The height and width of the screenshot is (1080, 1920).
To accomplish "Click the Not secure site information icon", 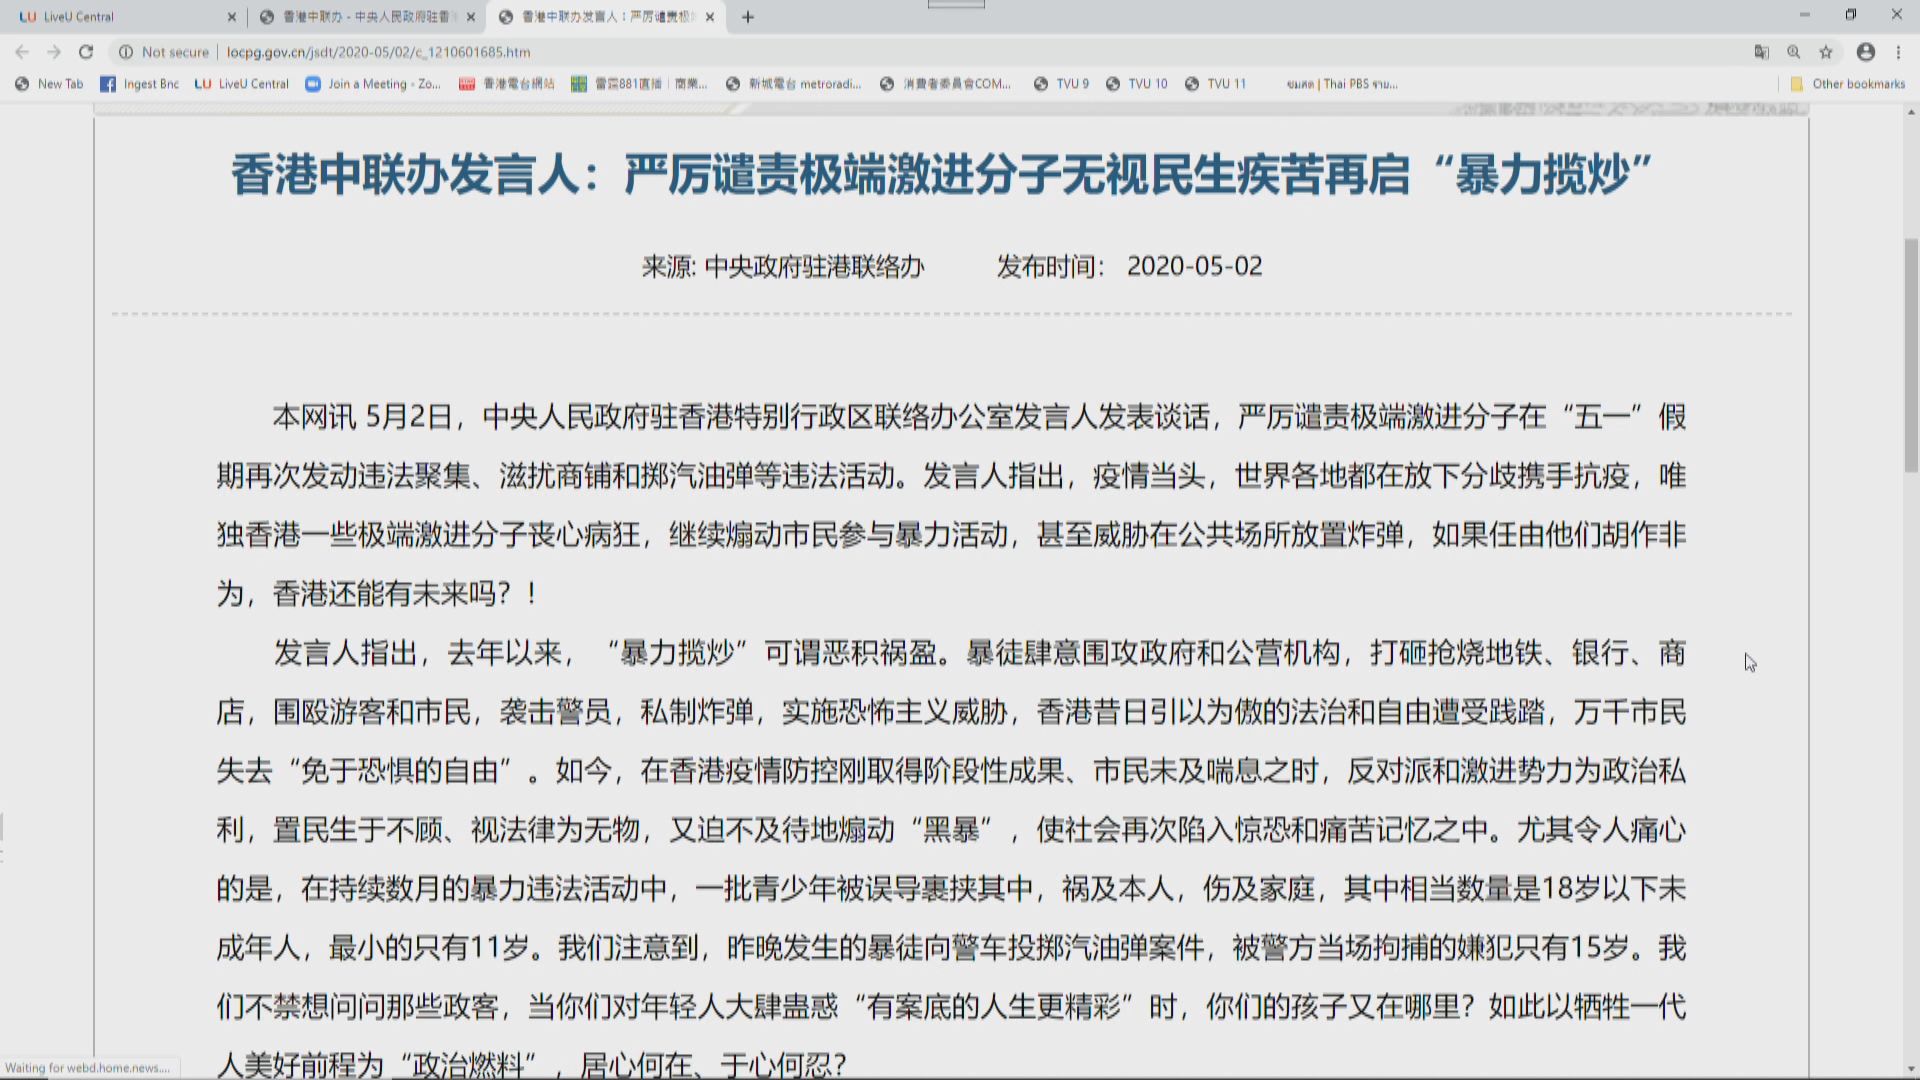I will click(125, 52).
